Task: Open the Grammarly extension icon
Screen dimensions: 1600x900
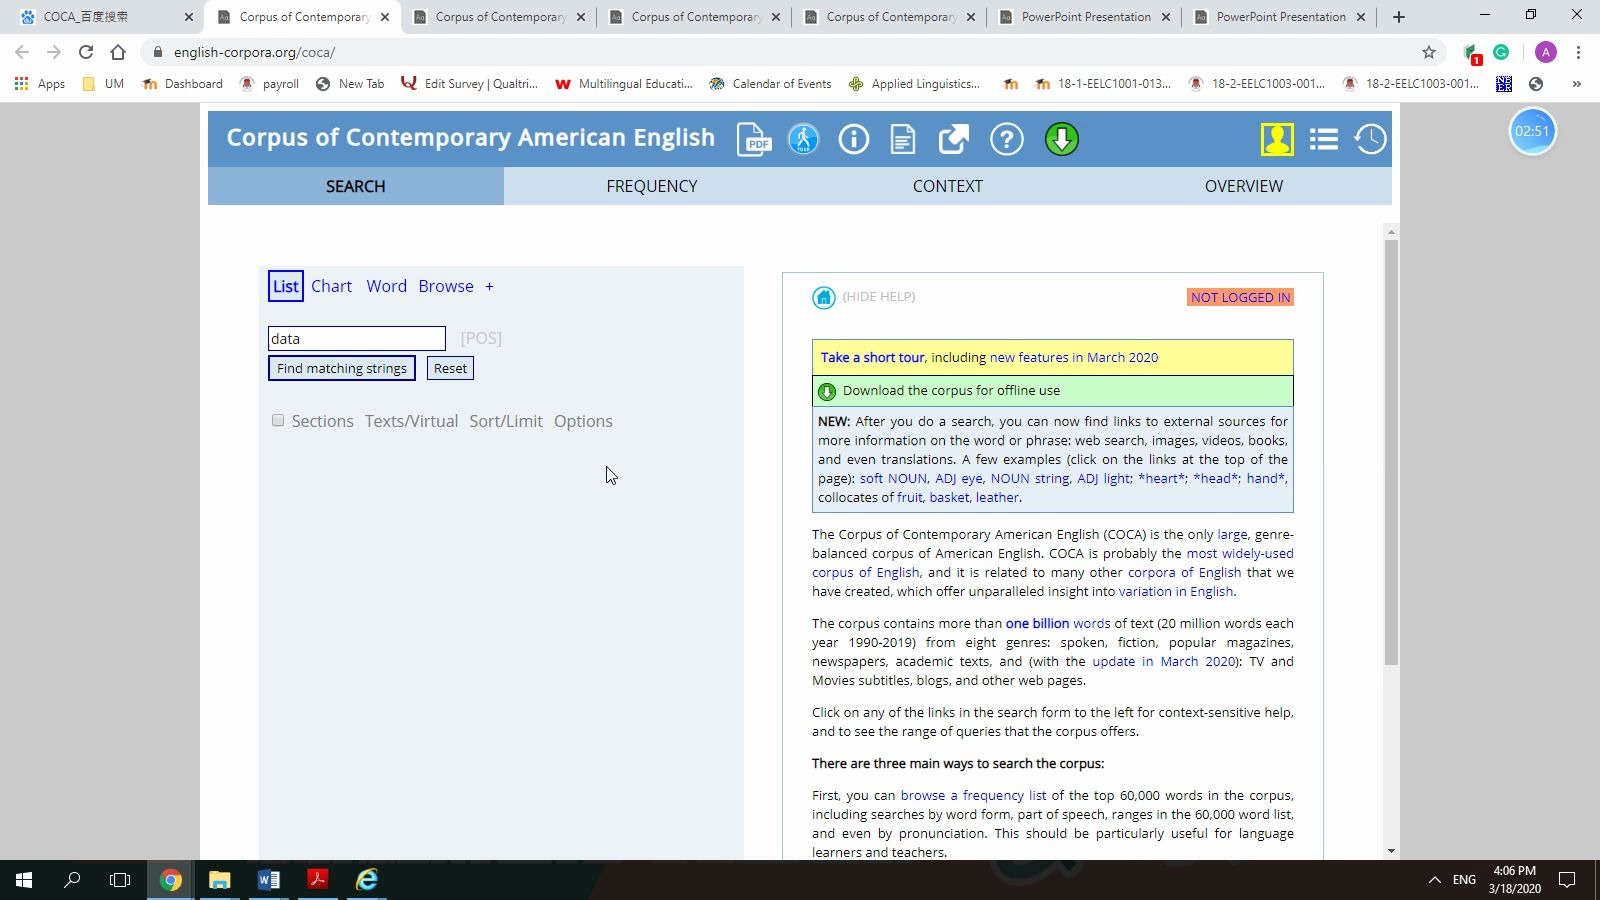Action: (x=1501, y=52)
